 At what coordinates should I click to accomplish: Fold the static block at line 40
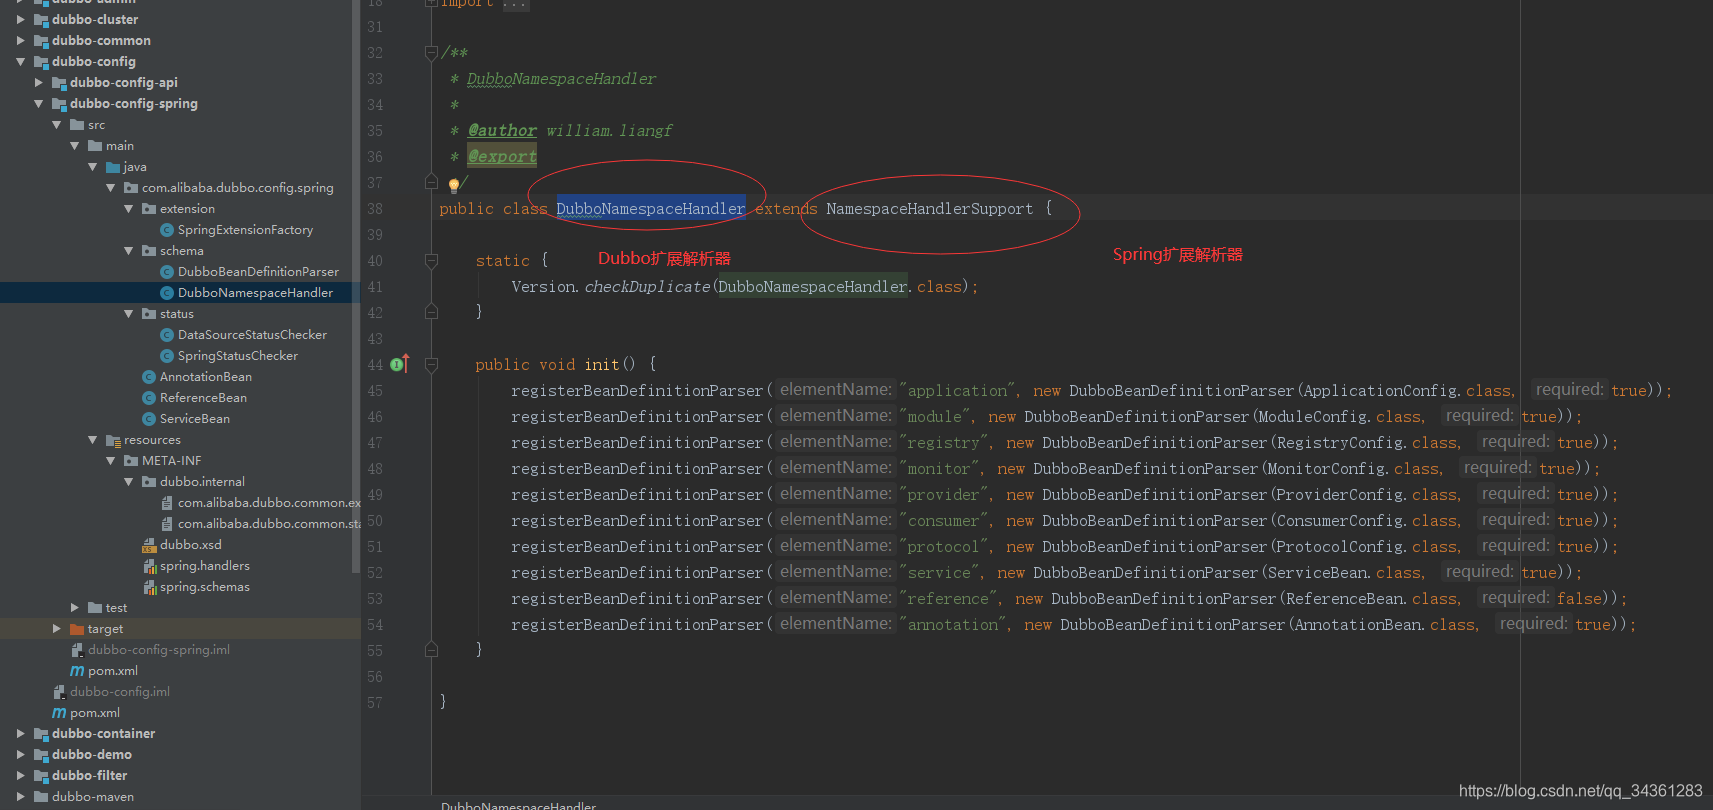coord(431,261)
